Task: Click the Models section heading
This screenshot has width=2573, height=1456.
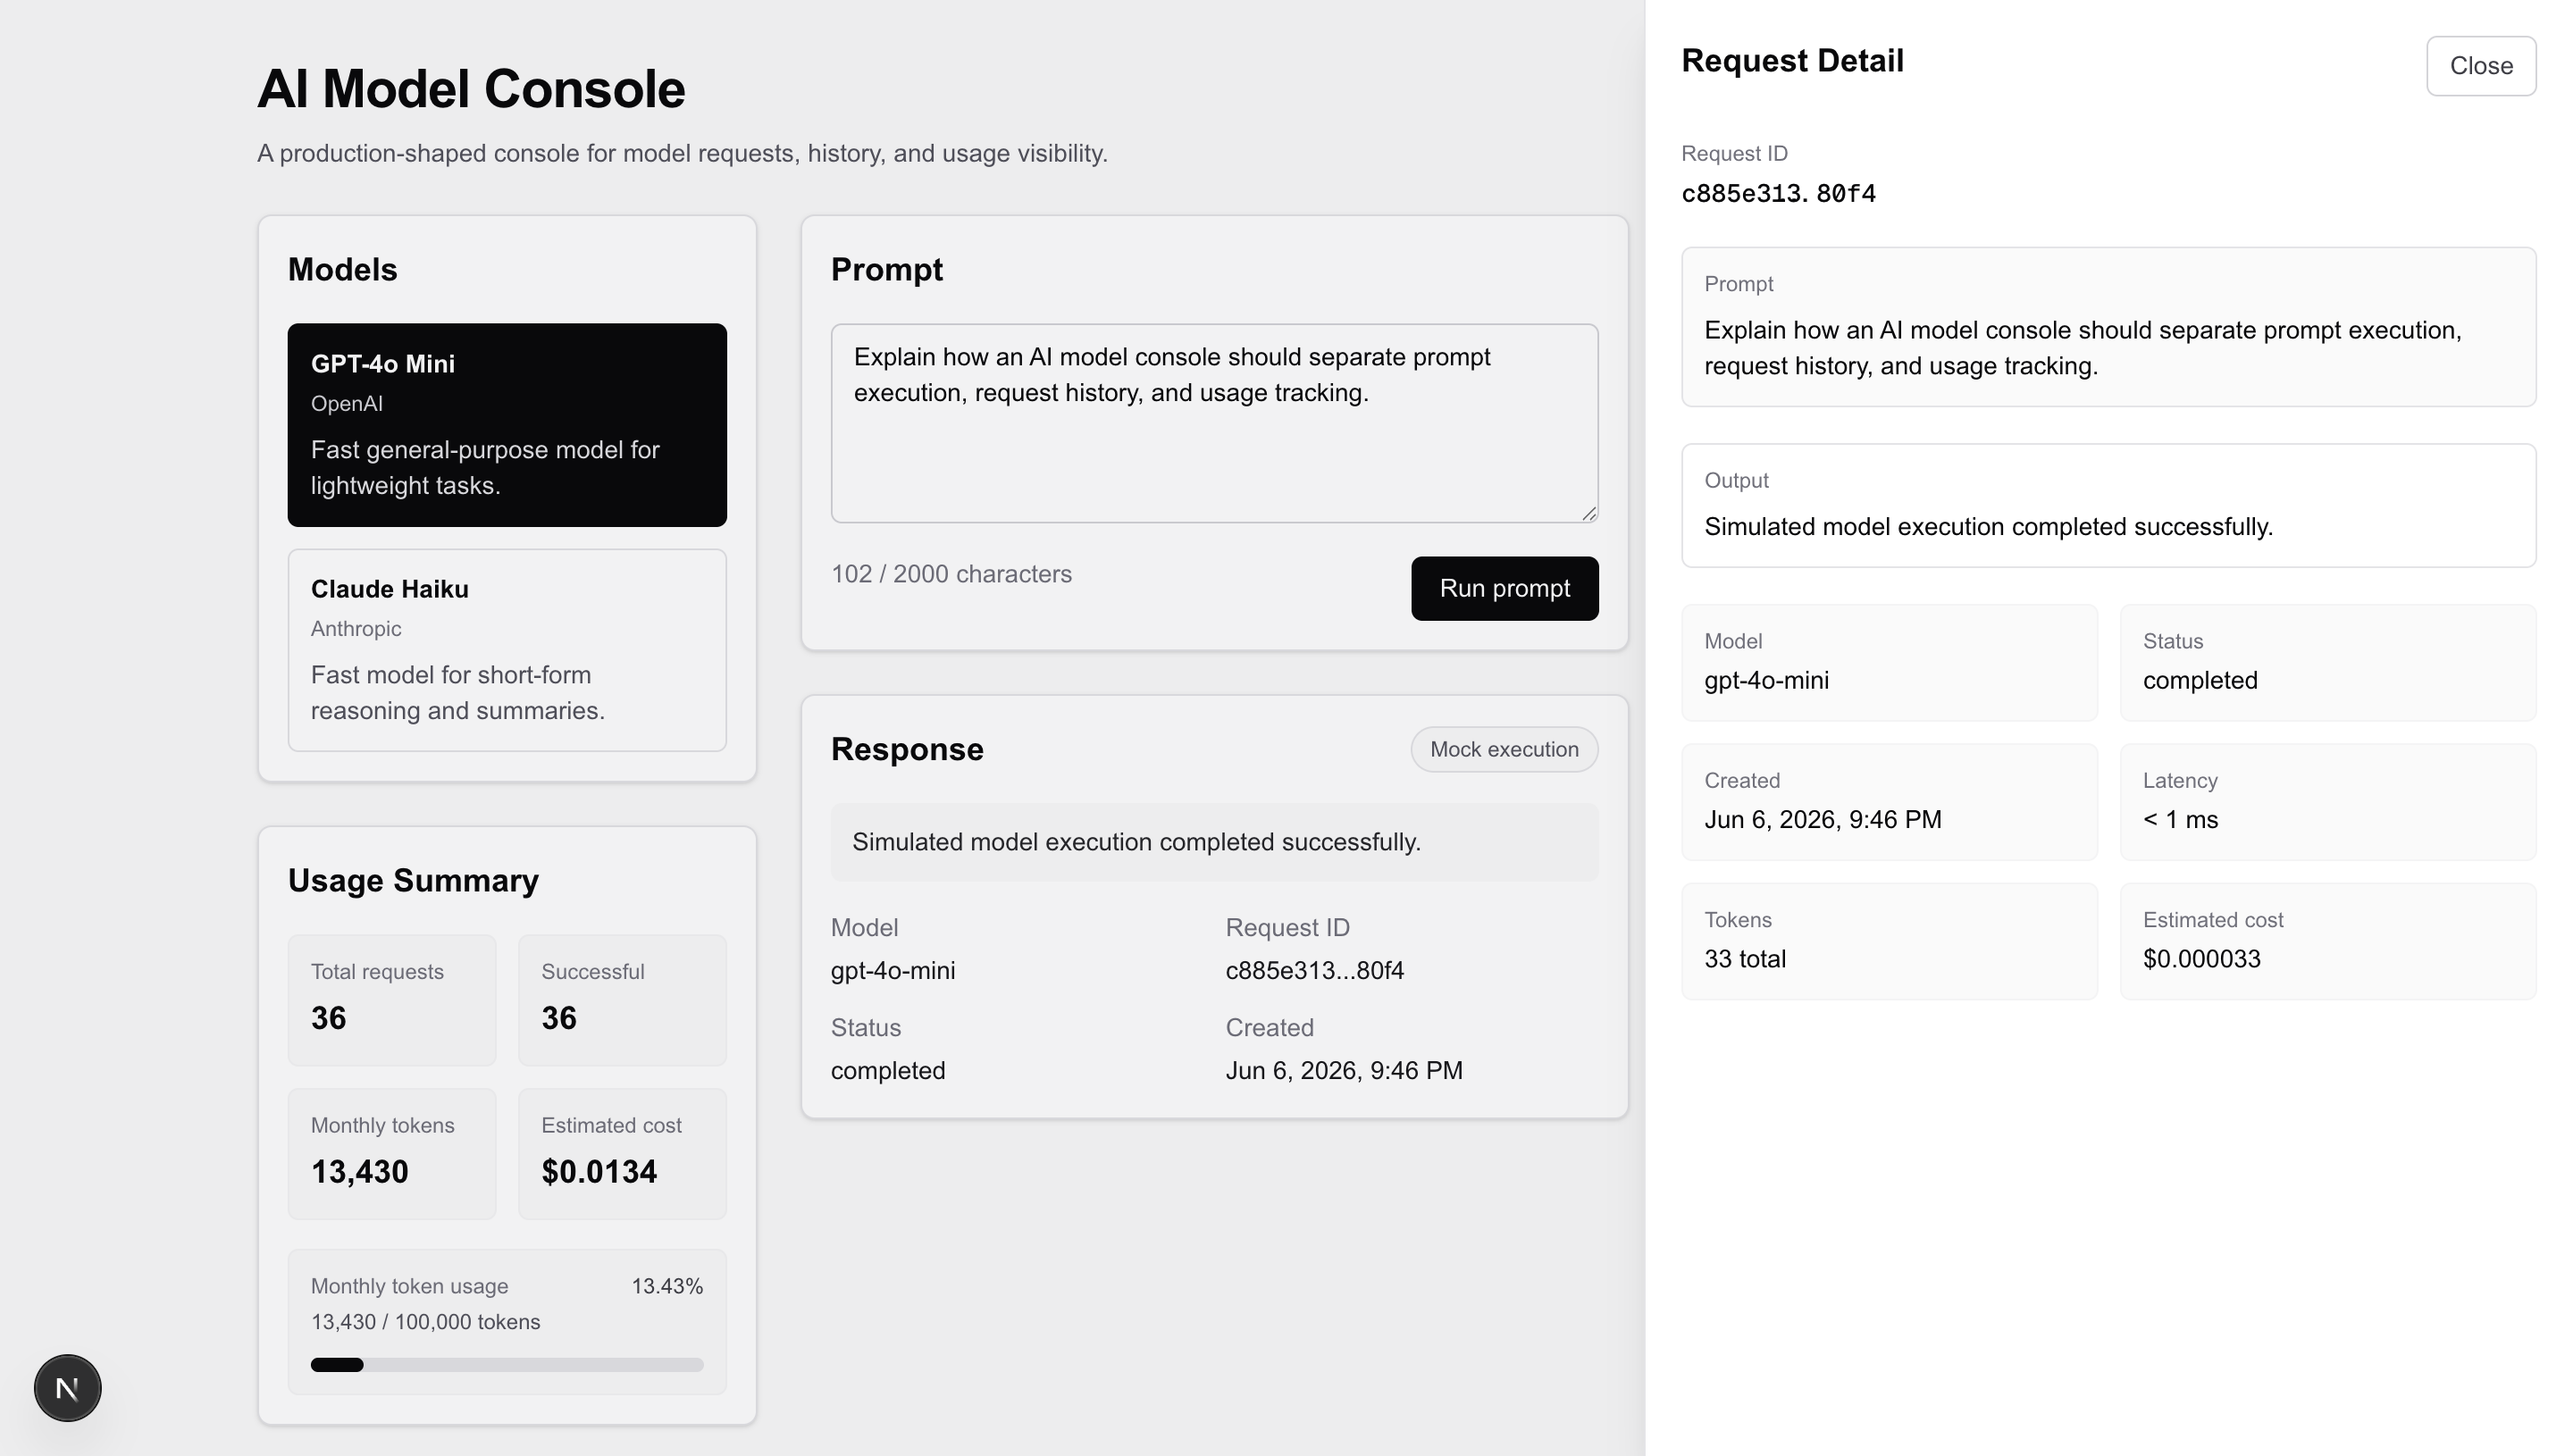Action: tap(342, 270)
